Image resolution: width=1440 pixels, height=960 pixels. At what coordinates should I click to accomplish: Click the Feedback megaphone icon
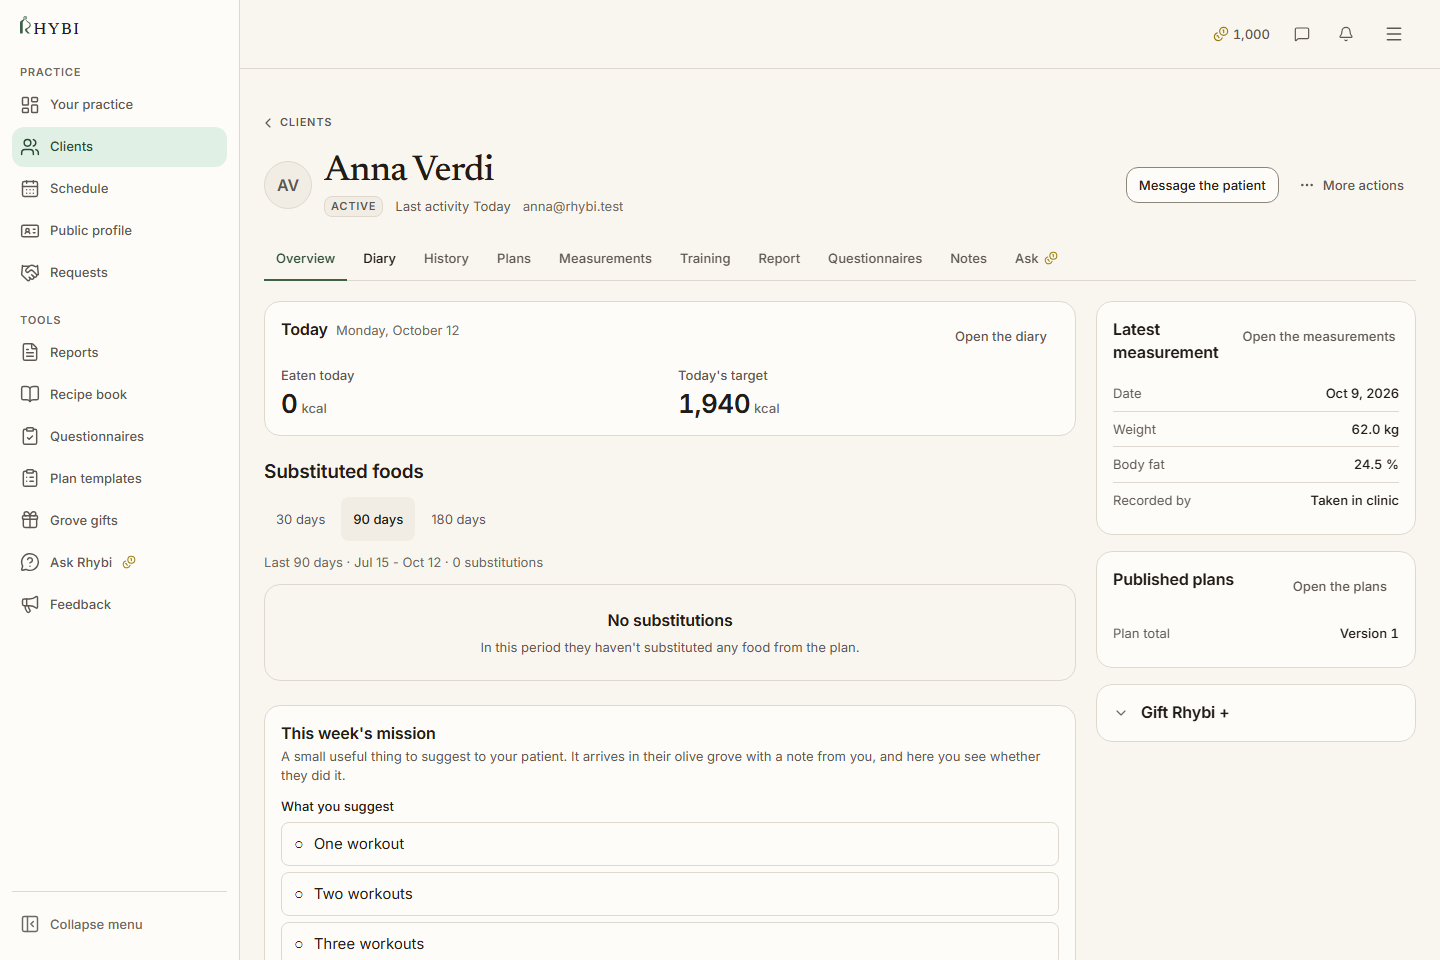(30, 605)
